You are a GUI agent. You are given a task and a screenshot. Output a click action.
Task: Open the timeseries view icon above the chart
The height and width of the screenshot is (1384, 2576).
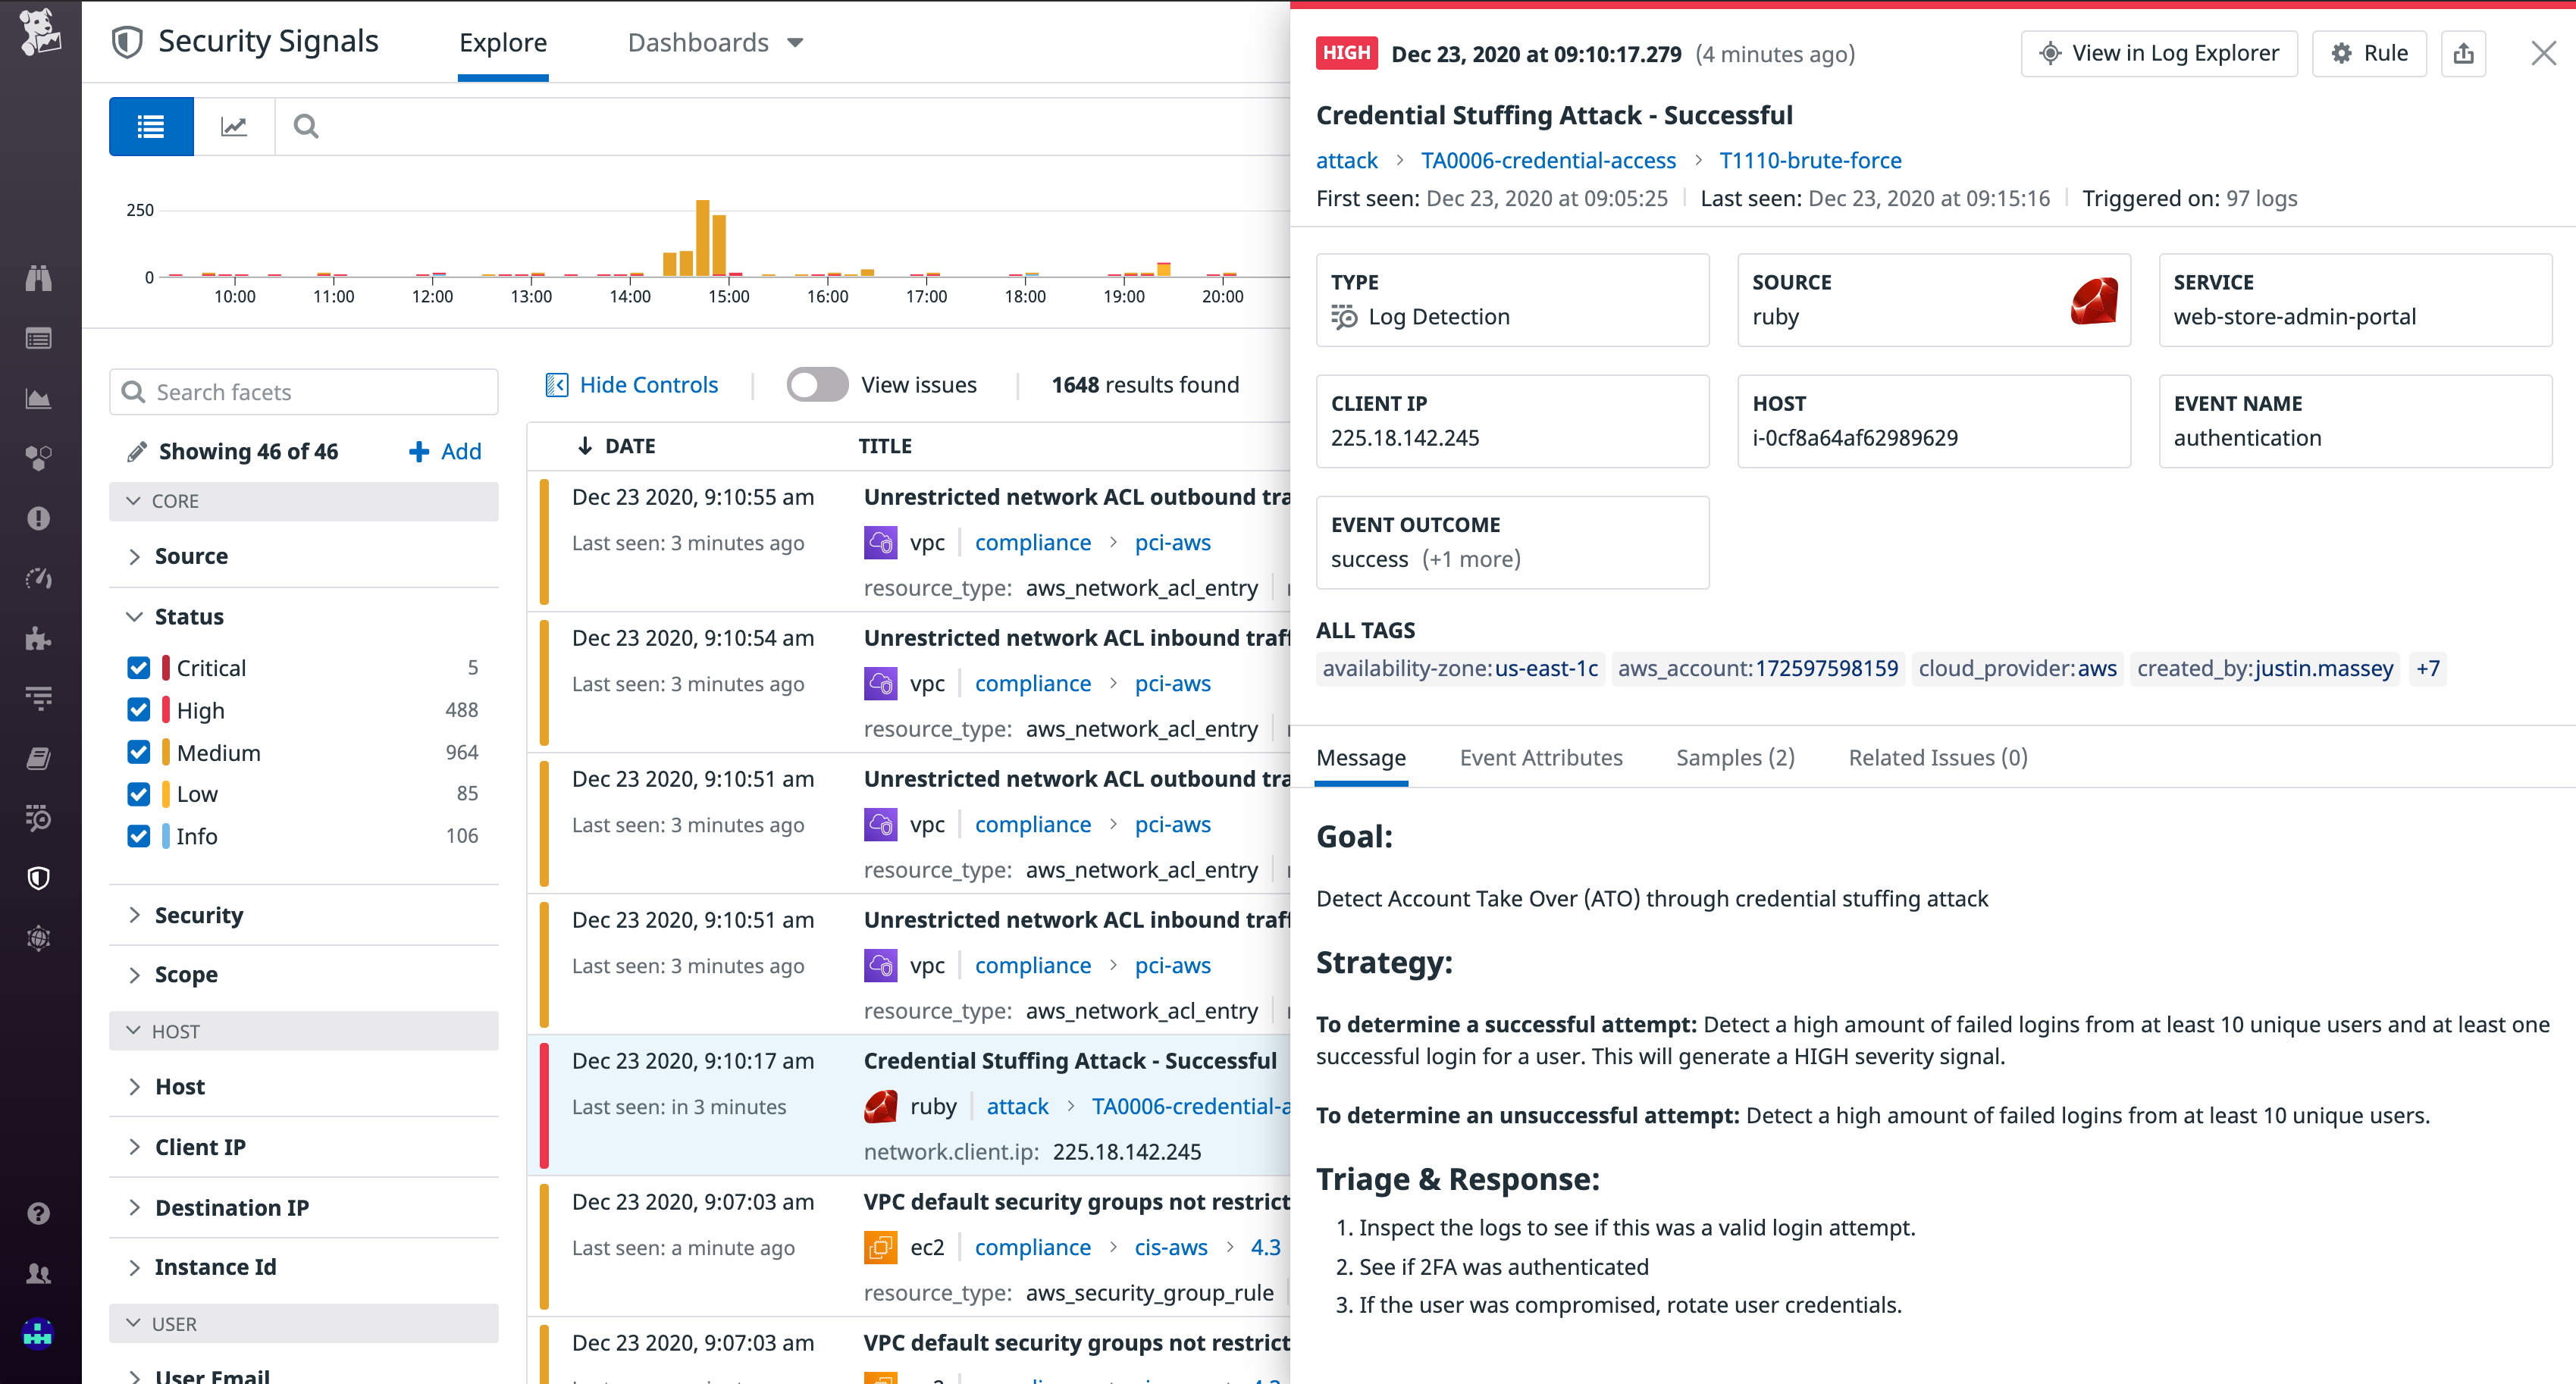coord(234,126)
